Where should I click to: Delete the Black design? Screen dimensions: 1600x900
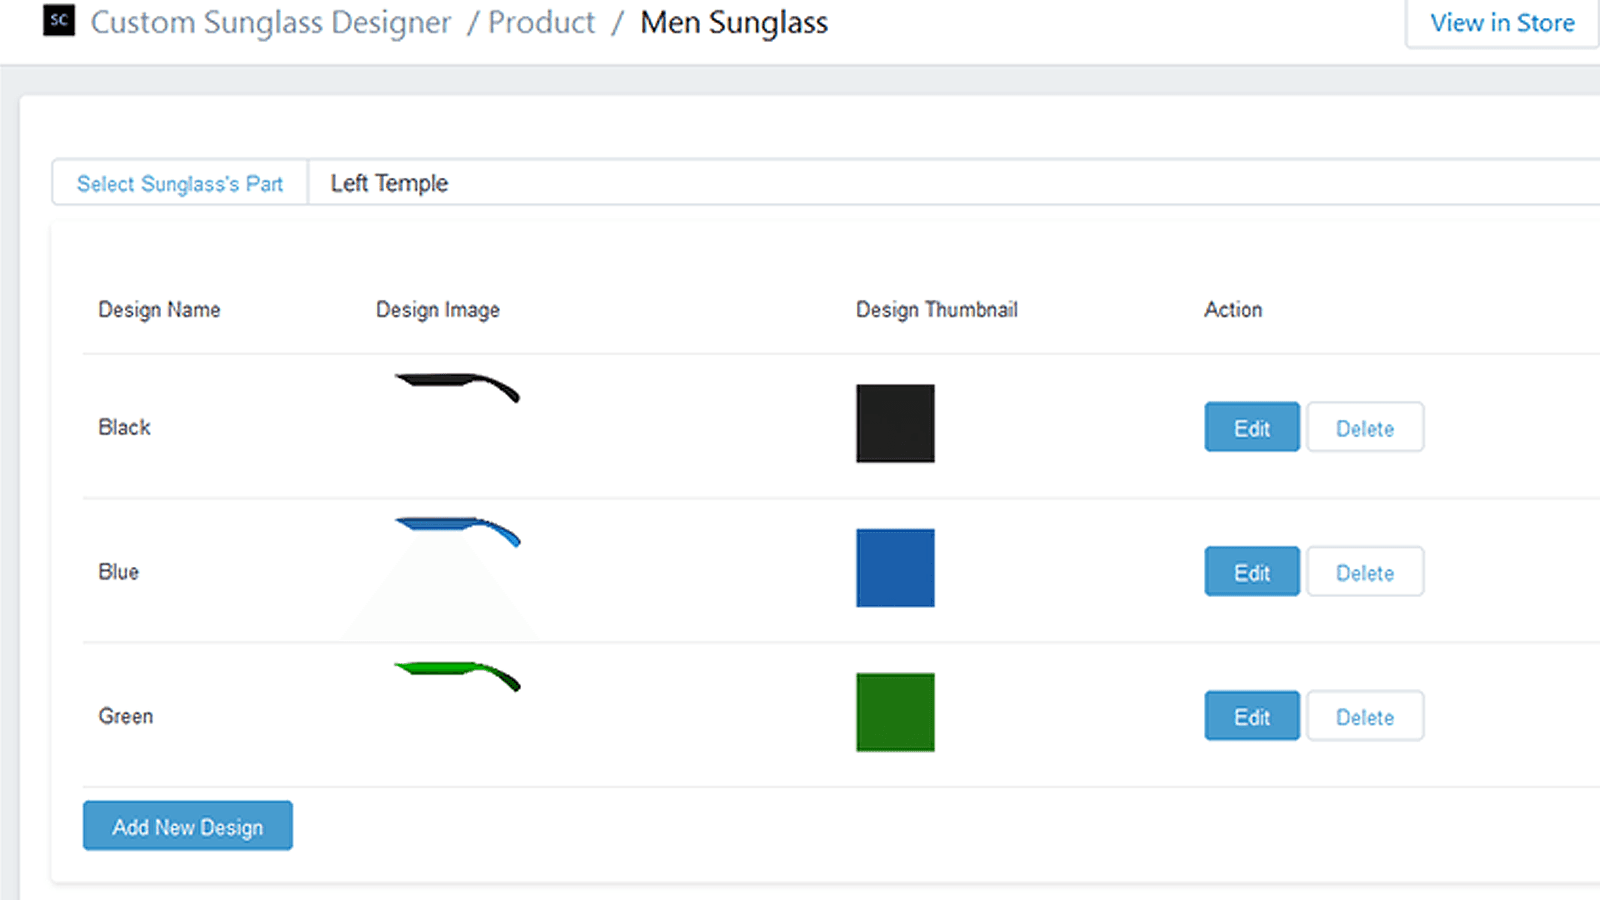[x=1364, y=428]
